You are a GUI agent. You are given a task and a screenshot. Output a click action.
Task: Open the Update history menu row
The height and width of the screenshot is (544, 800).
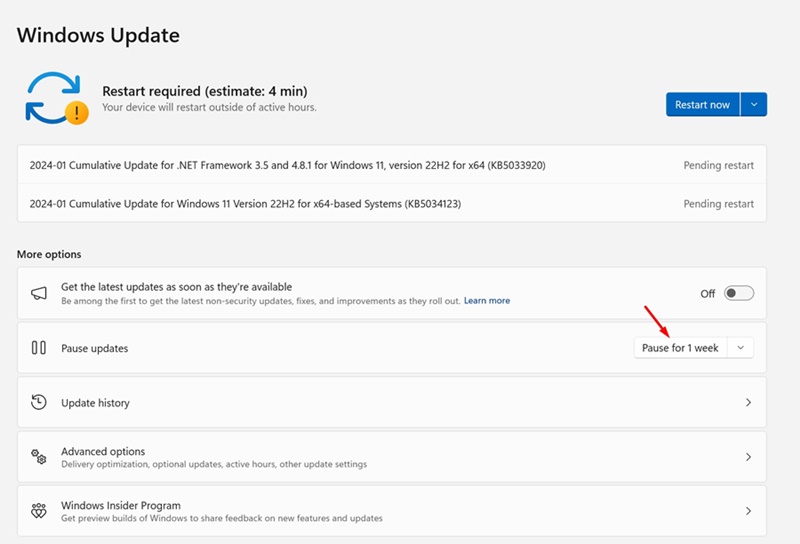390,402
